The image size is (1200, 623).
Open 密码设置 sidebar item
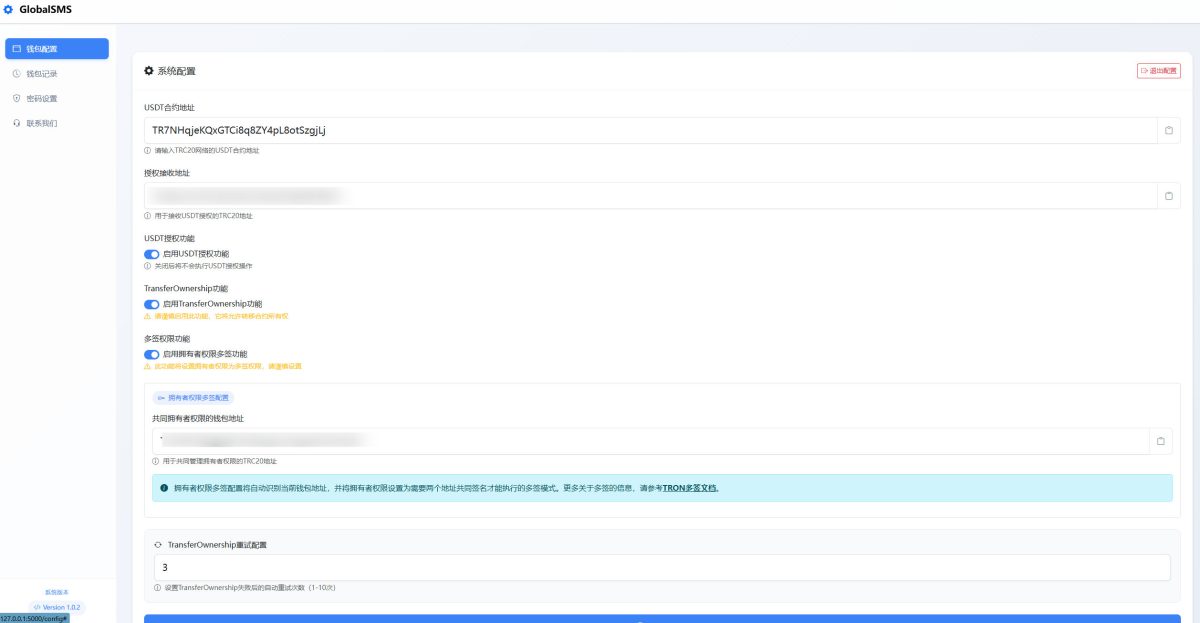tap(57, 98)
